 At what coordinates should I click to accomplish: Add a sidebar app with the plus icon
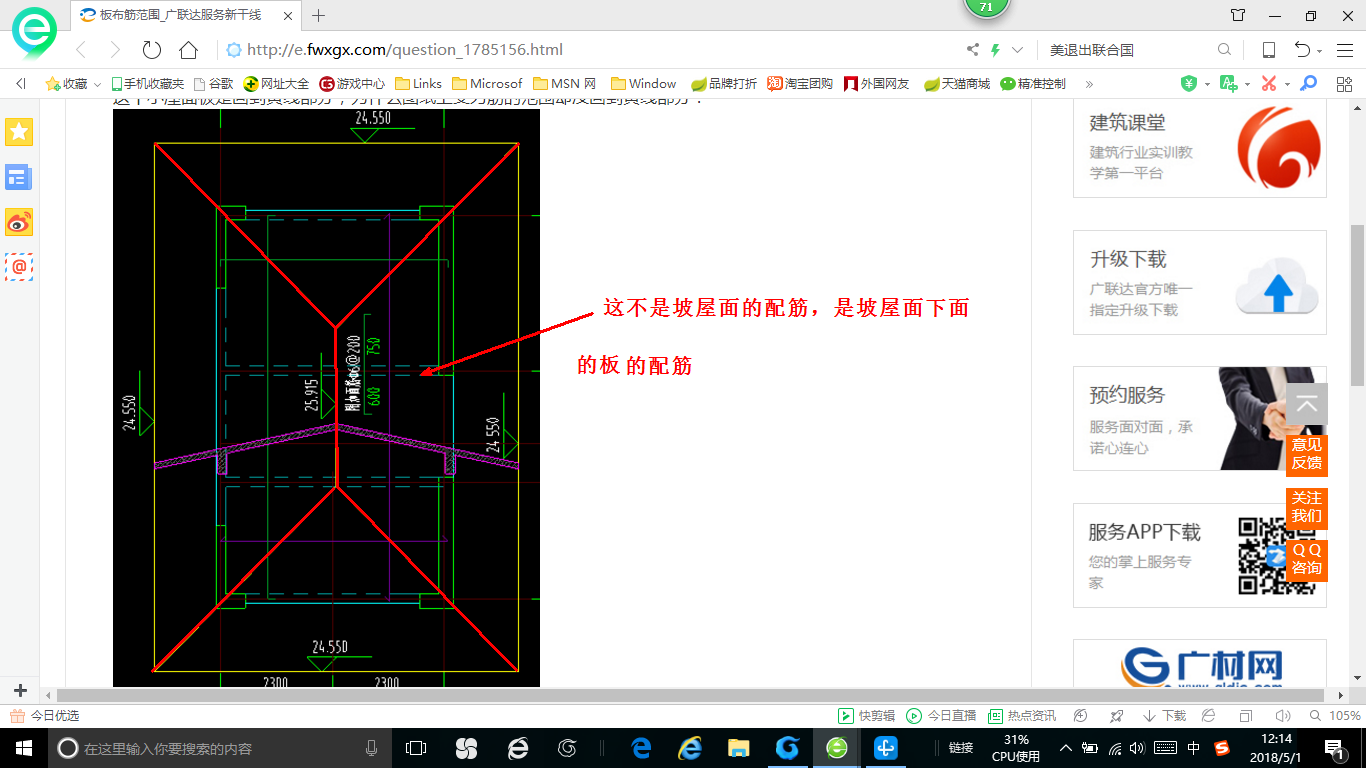click(20, 691)
